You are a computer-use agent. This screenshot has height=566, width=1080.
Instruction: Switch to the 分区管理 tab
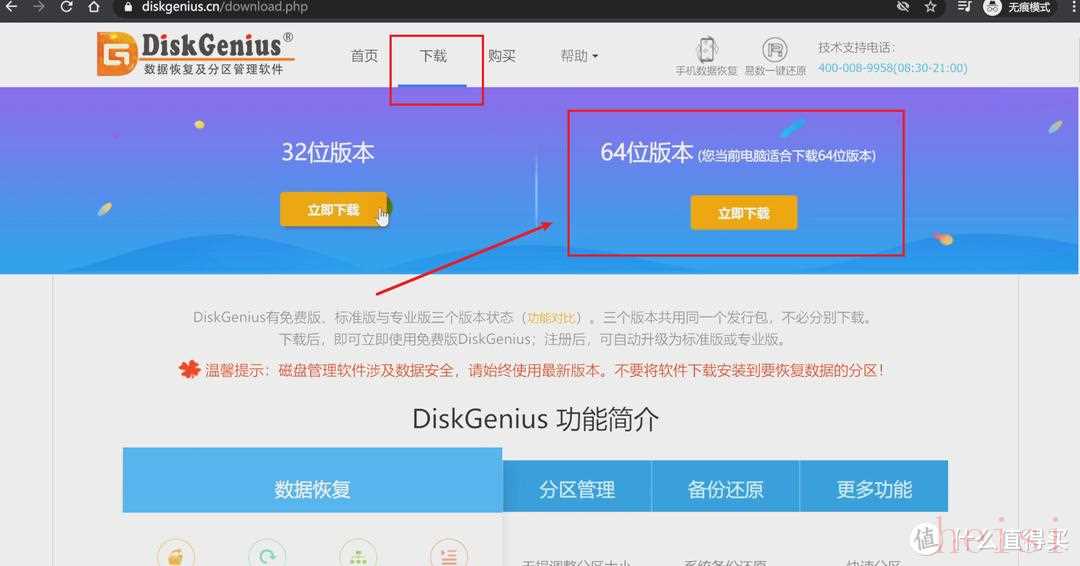pyautogui.click(x=577, y=490)
